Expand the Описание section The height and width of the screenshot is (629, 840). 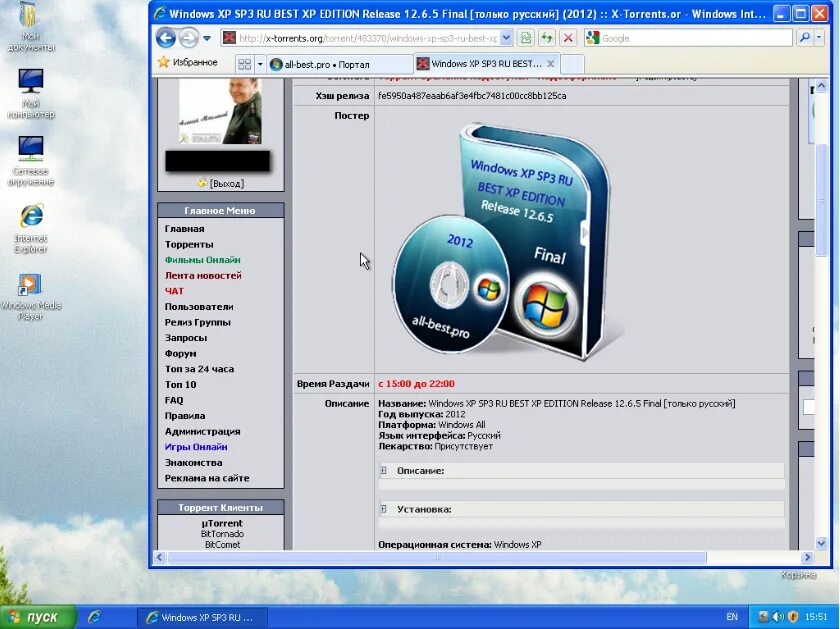coord(383,470)
